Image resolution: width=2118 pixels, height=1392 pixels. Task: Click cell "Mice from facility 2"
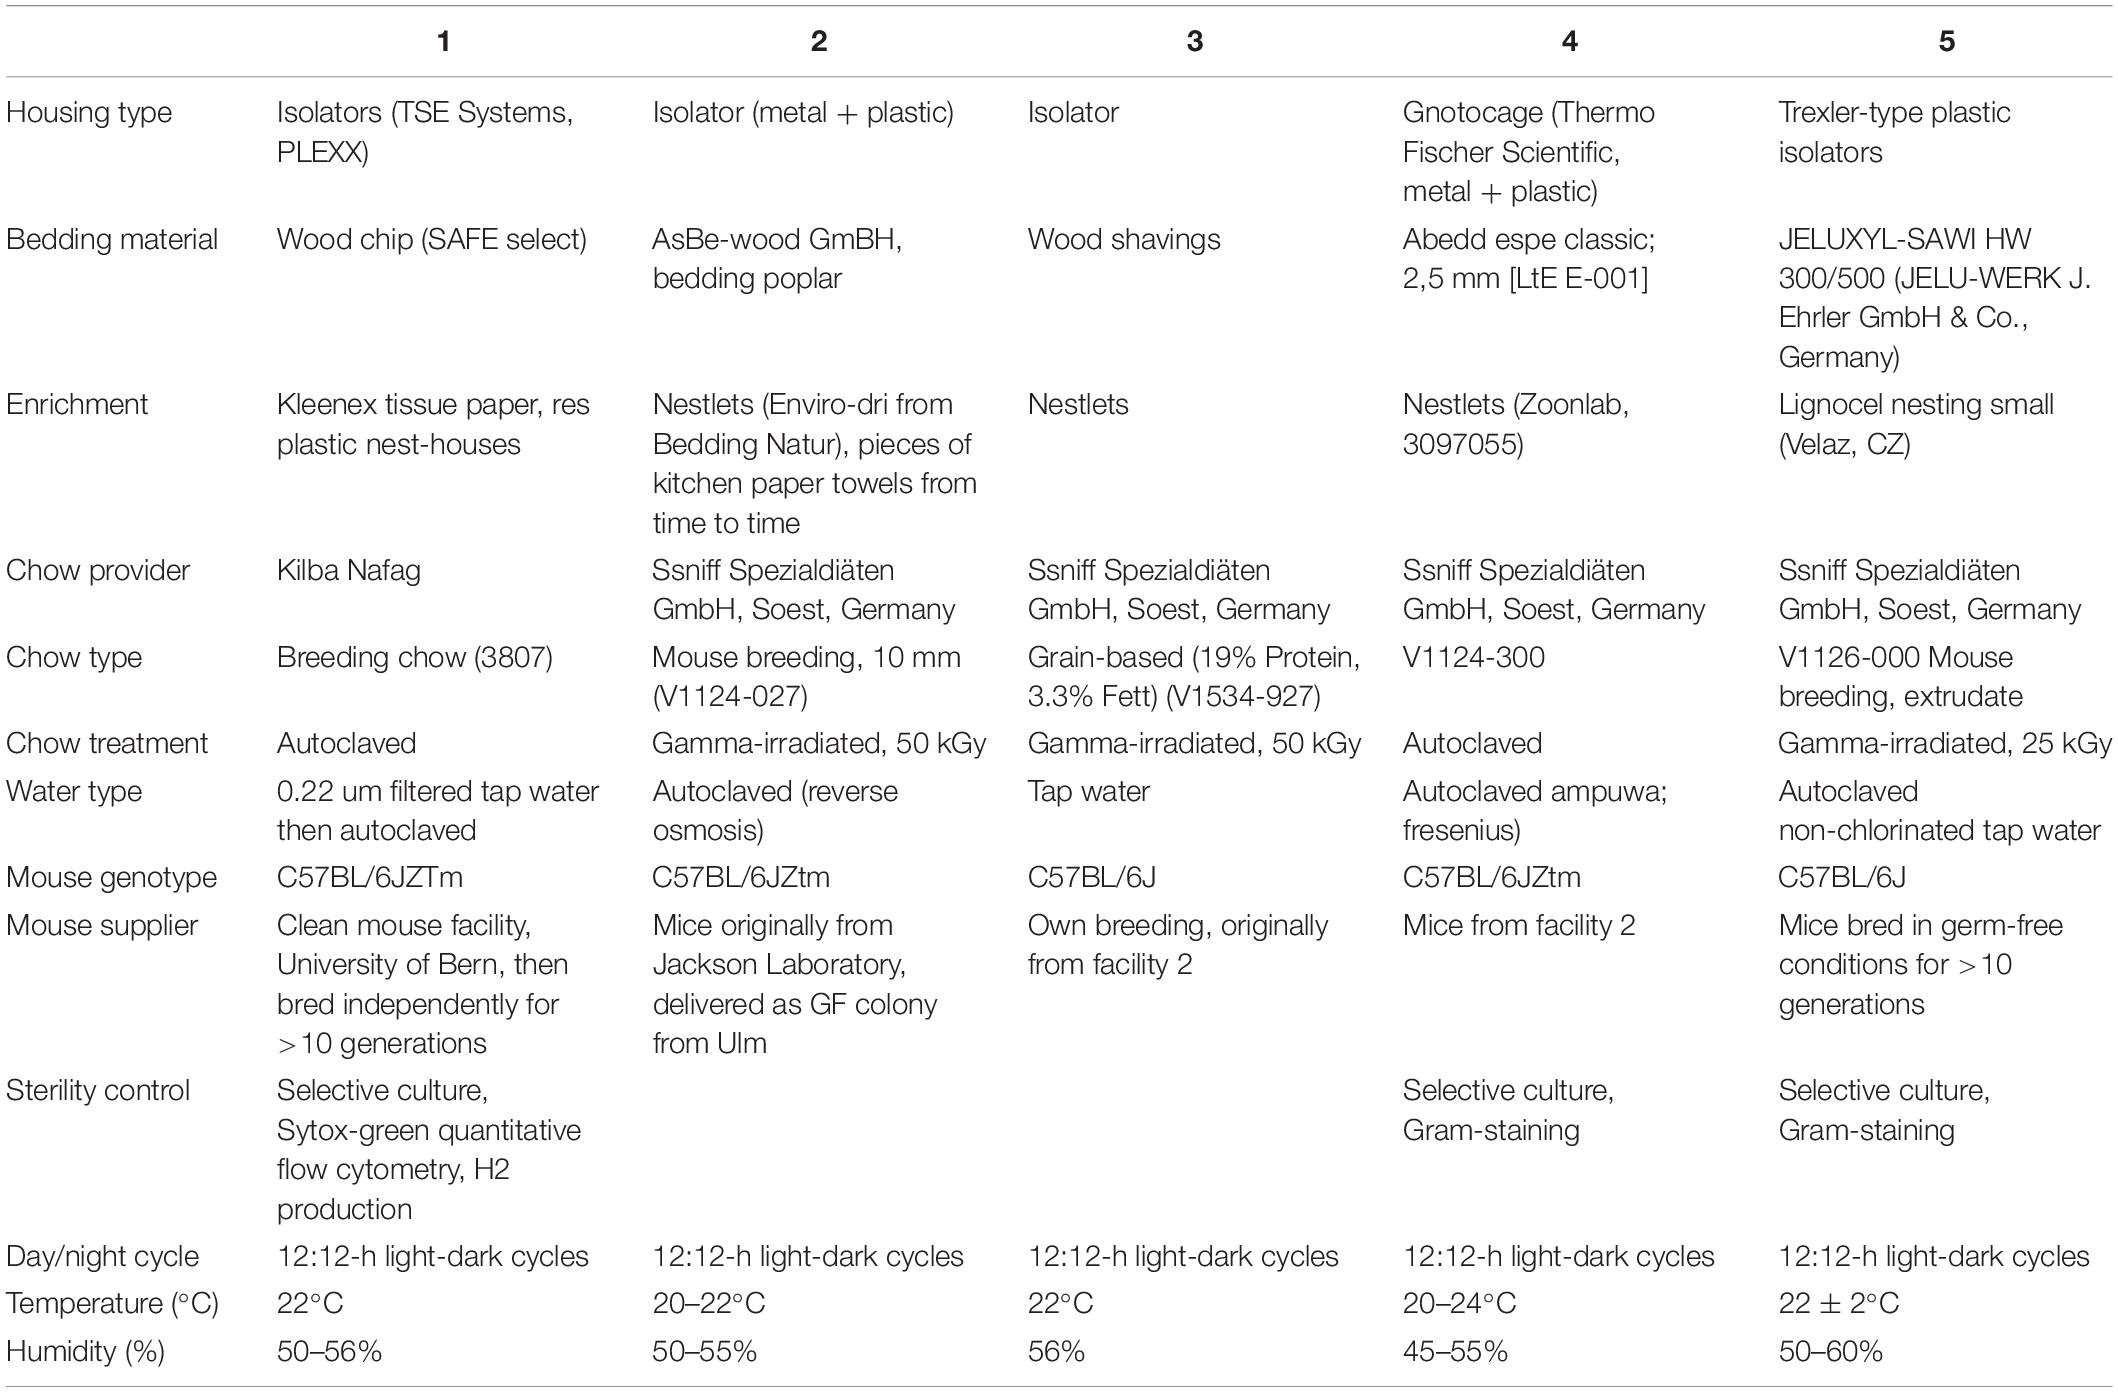click(x=1519, y=926)
